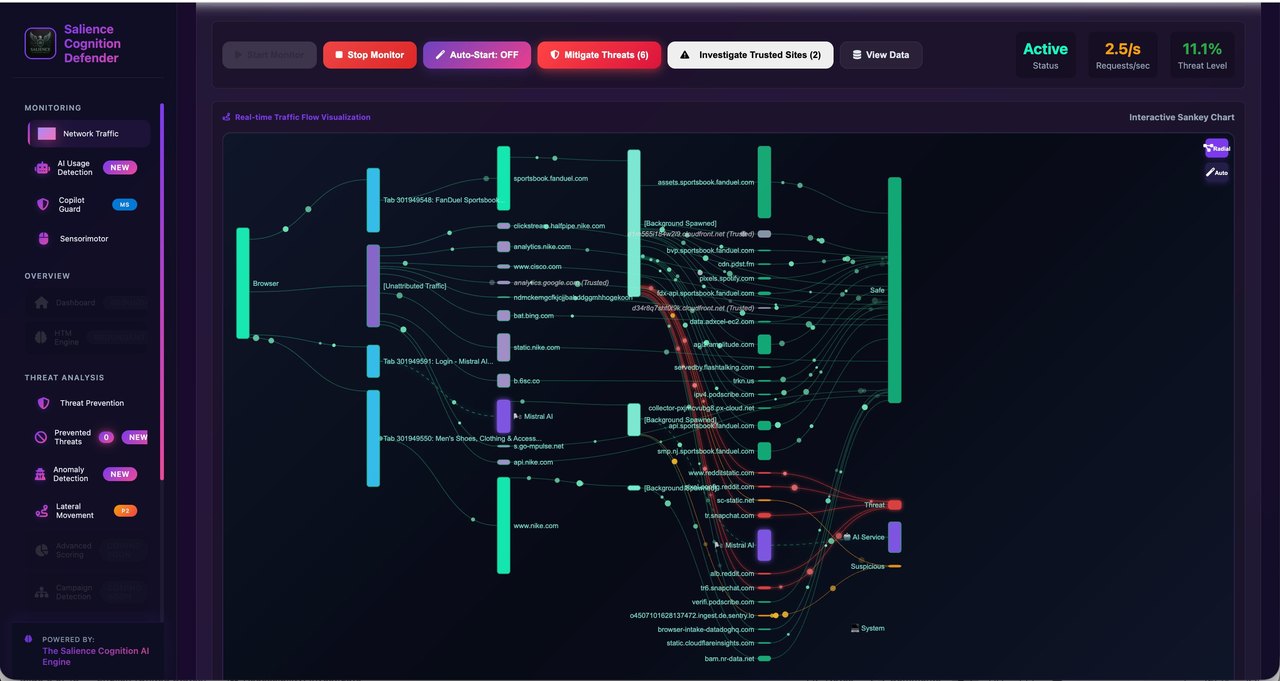Screen dimensions: 1280x681
Task: Open Lateral Movement analysis
Action: click(89, 511)
